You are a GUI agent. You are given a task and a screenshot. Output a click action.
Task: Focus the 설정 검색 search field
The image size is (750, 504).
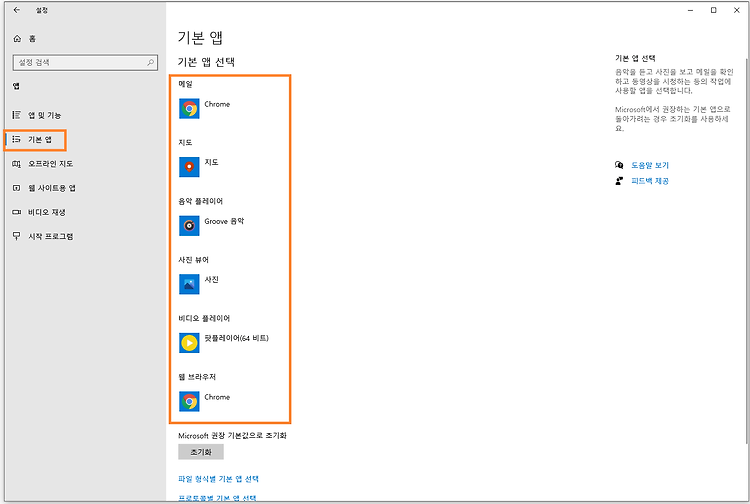(85, 62)
